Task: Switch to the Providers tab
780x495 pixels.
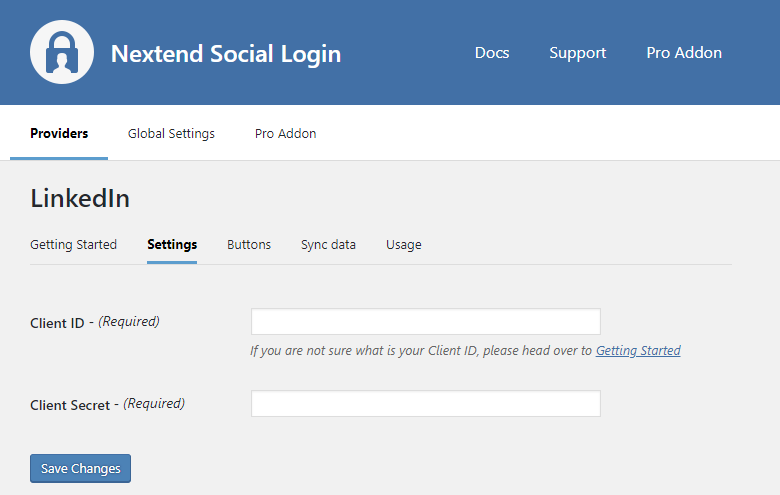Action: pyautogui.click(x=59, y=133)
